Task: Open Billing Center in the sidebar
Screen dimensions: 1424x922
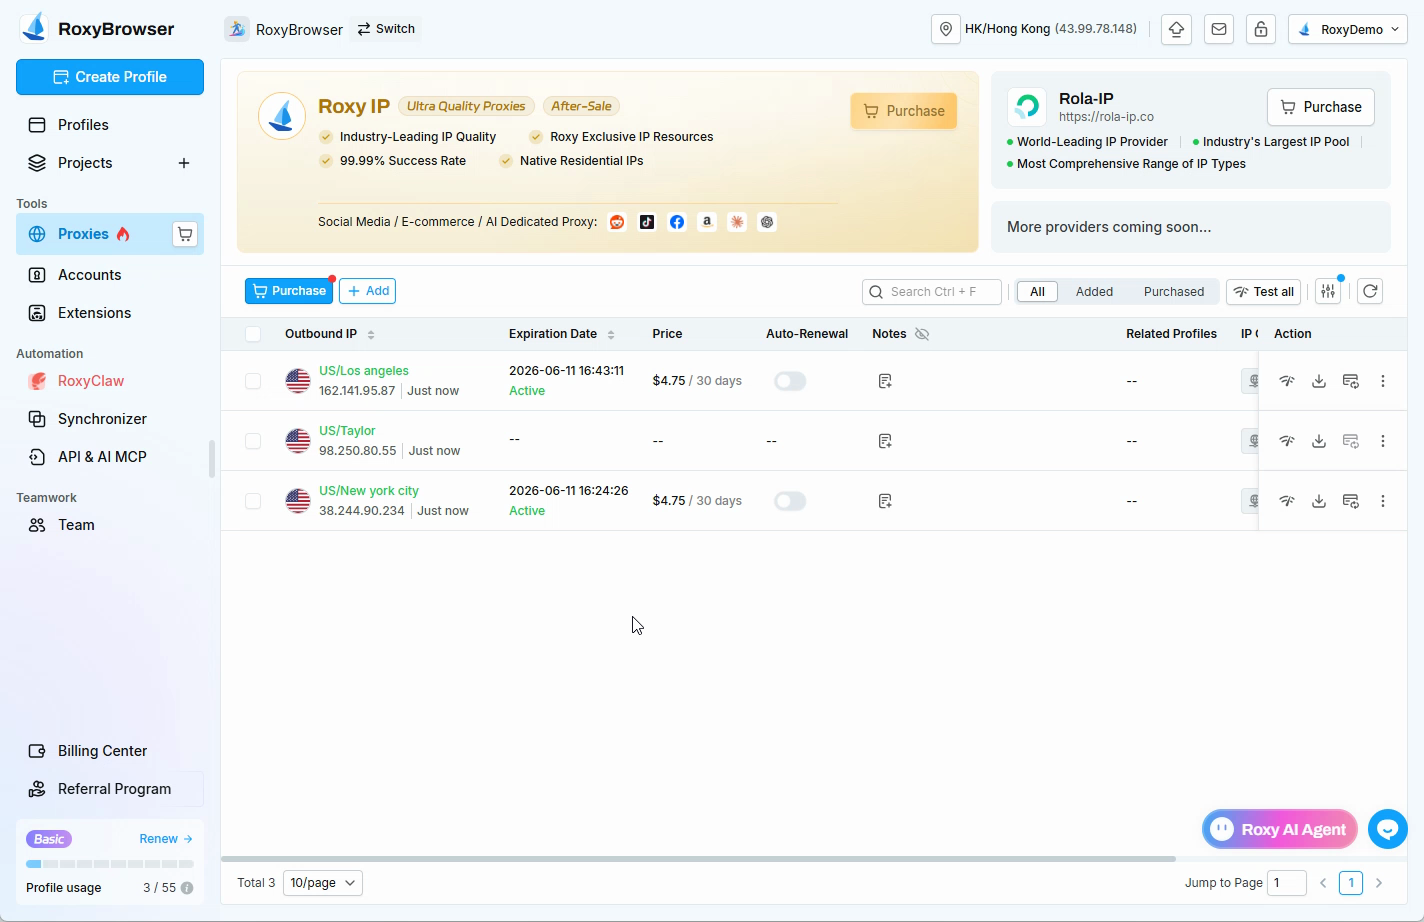Action: coord(110,751)
